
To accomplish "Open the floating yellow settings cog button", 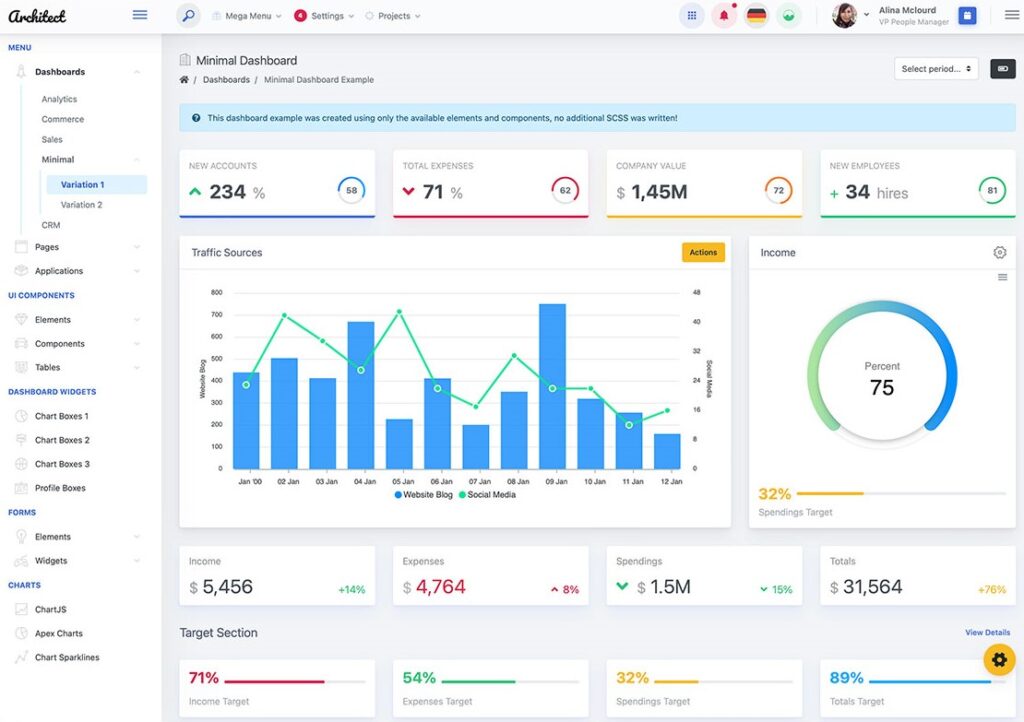I will click(999, 660).
